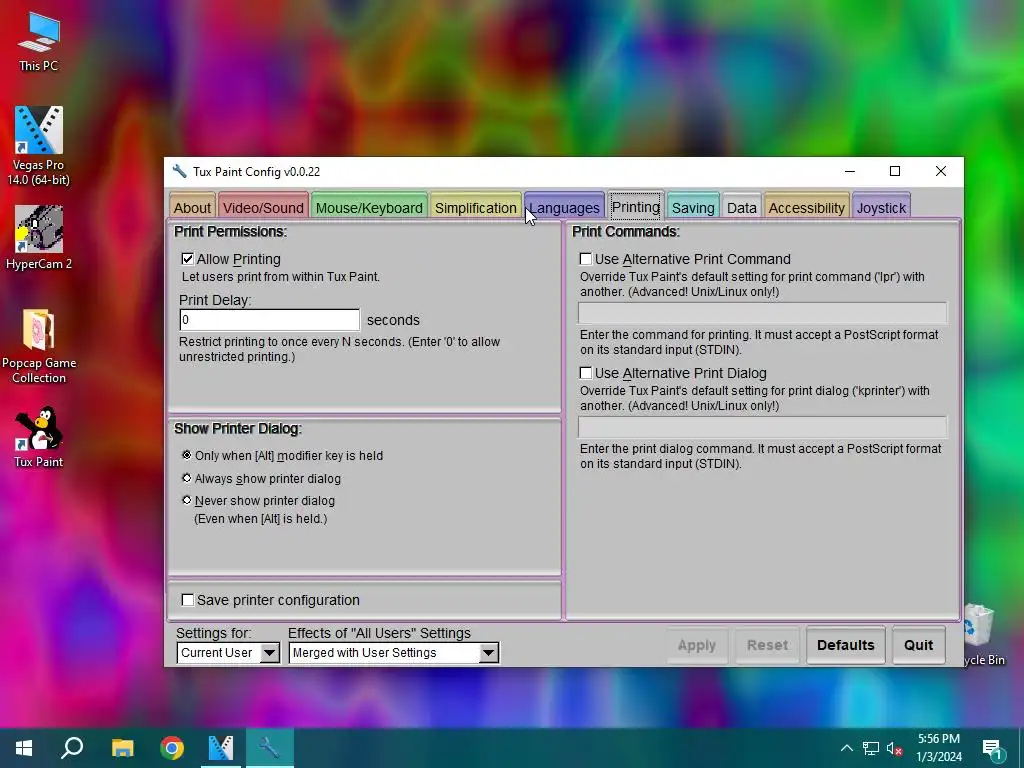Select Tux Paint Config taskbar icon
Viewport: 1024px width, 768px height.
[270, 748]
